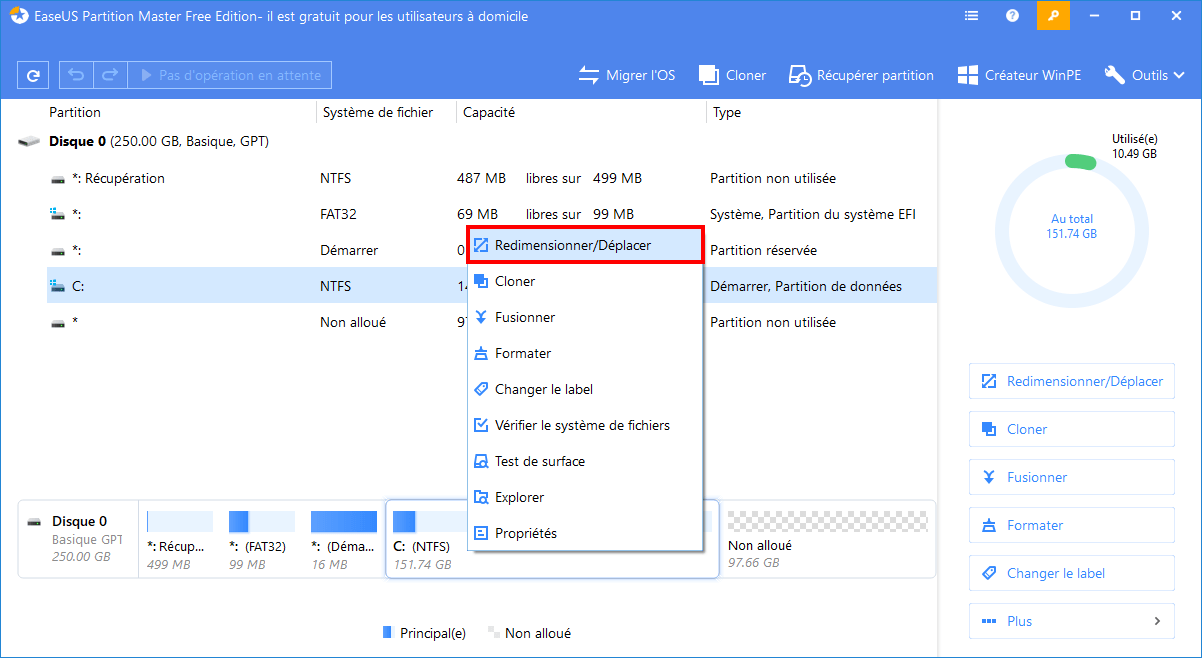
Task: Open Créateur WinPE
Action: 1019,75
